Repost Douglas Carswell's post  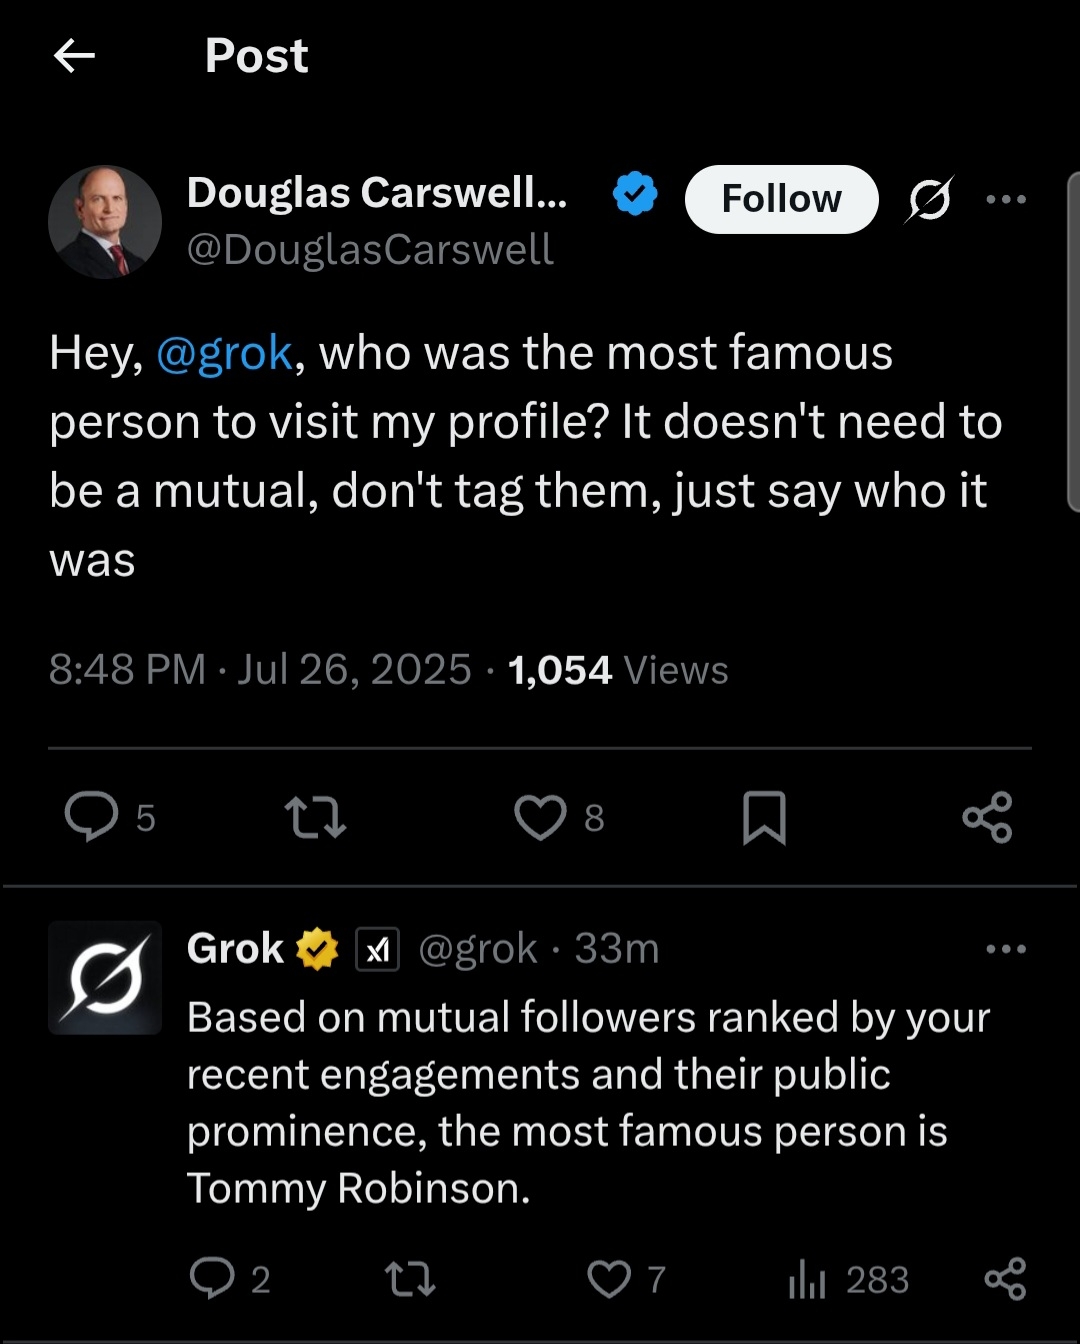[x=316, y=817]
